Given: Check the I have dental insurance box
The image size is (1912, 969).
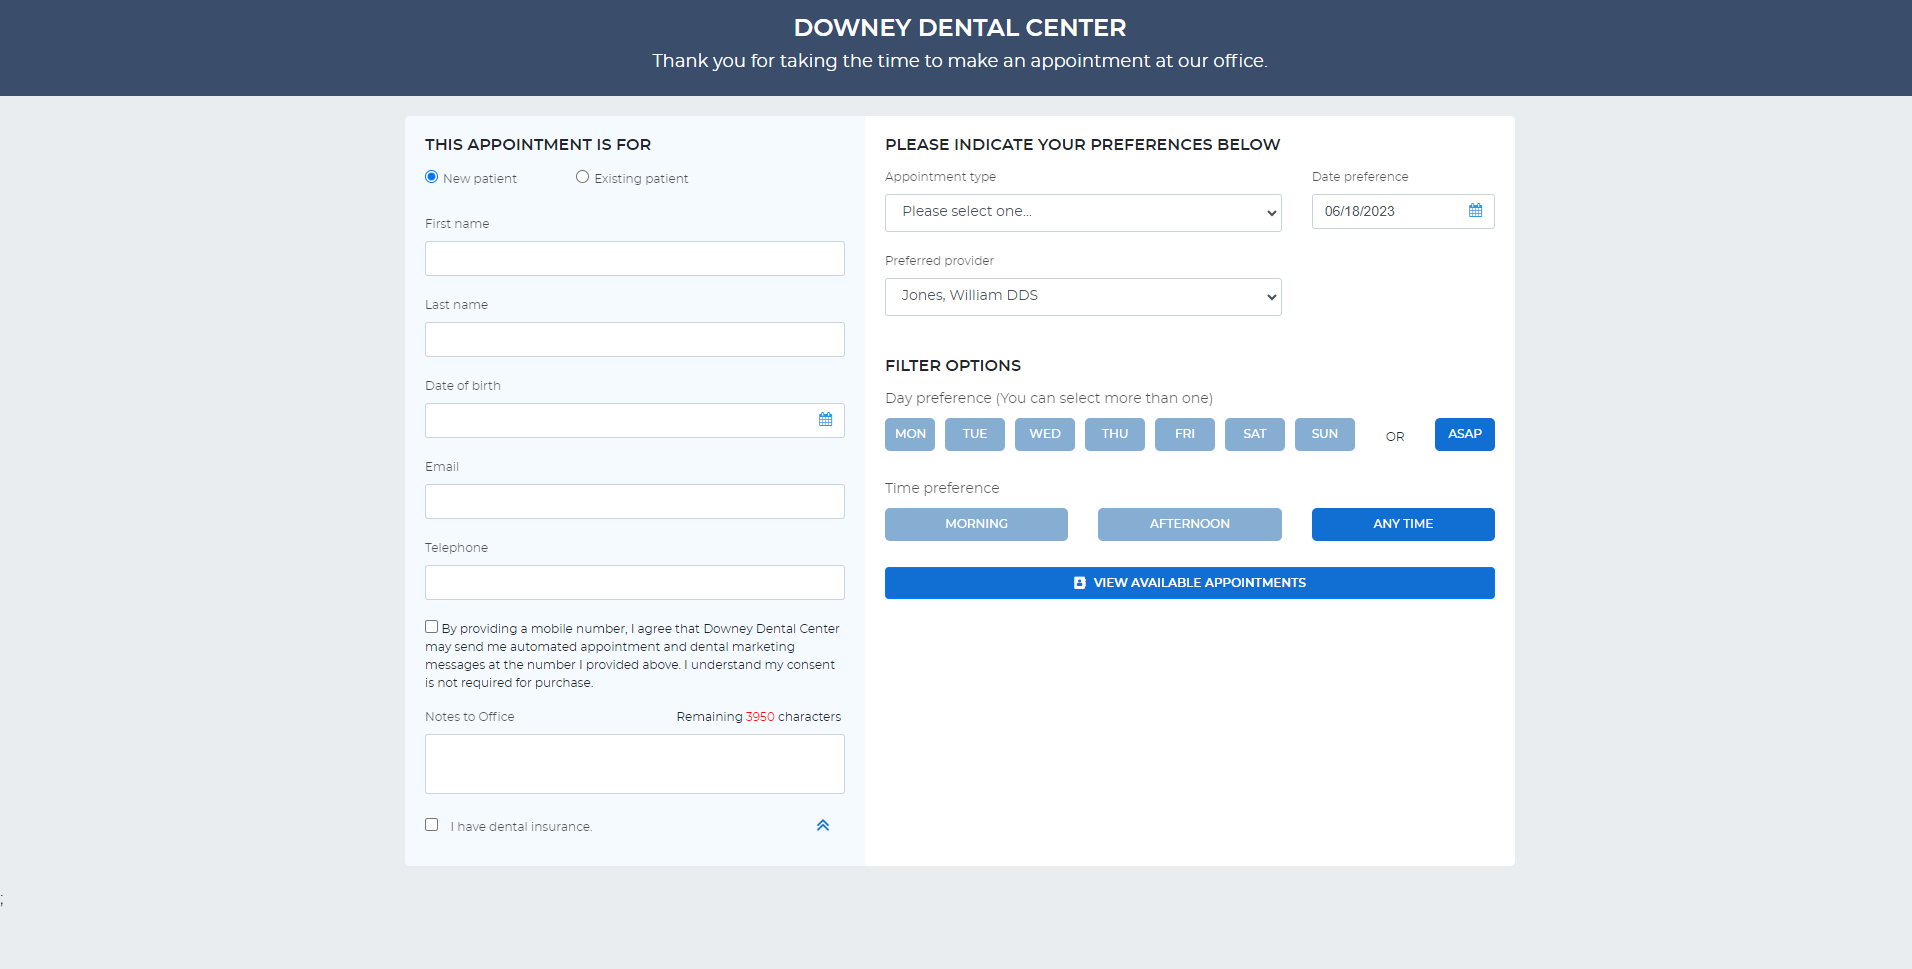Looking at the screenshot, I should point(431,825).
